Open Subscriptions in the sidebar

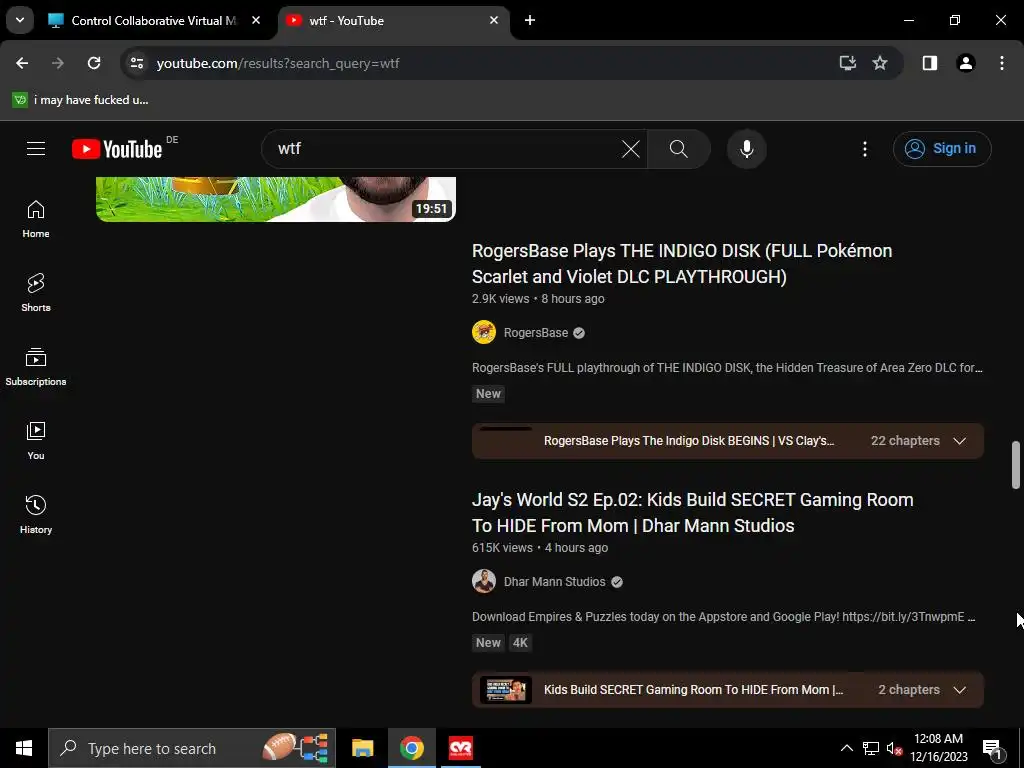36,366
